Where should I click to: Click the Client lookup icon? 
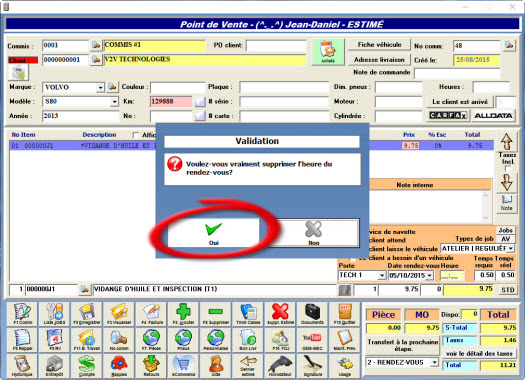click(x=96, y=60)
